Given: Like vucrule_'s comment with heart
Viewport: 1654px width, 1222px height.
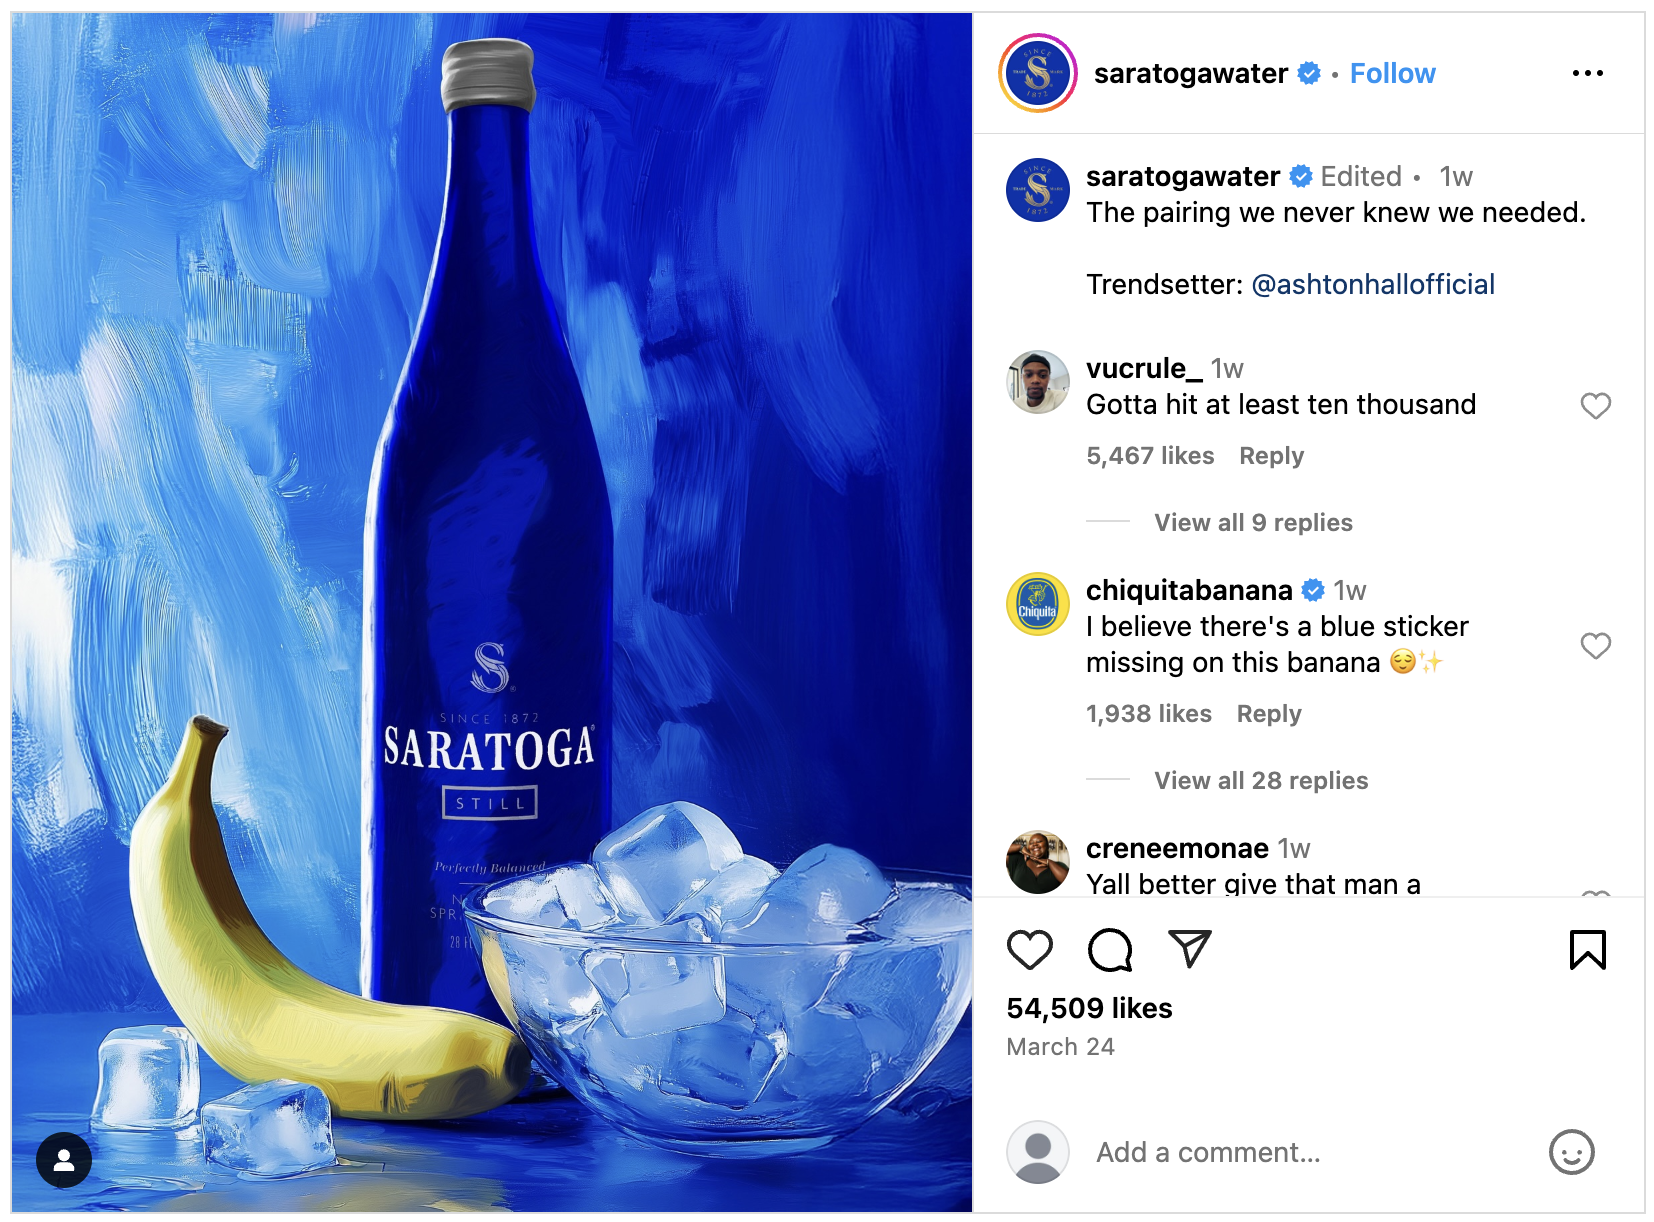Looking at the screenshot, I should pyautogui.click(x=1595, y=406).
